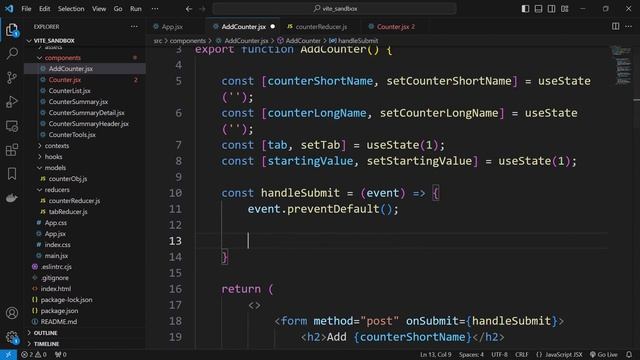Open the View menu
The height and width of the screenshot is (360, 640).
click(99, 9)
